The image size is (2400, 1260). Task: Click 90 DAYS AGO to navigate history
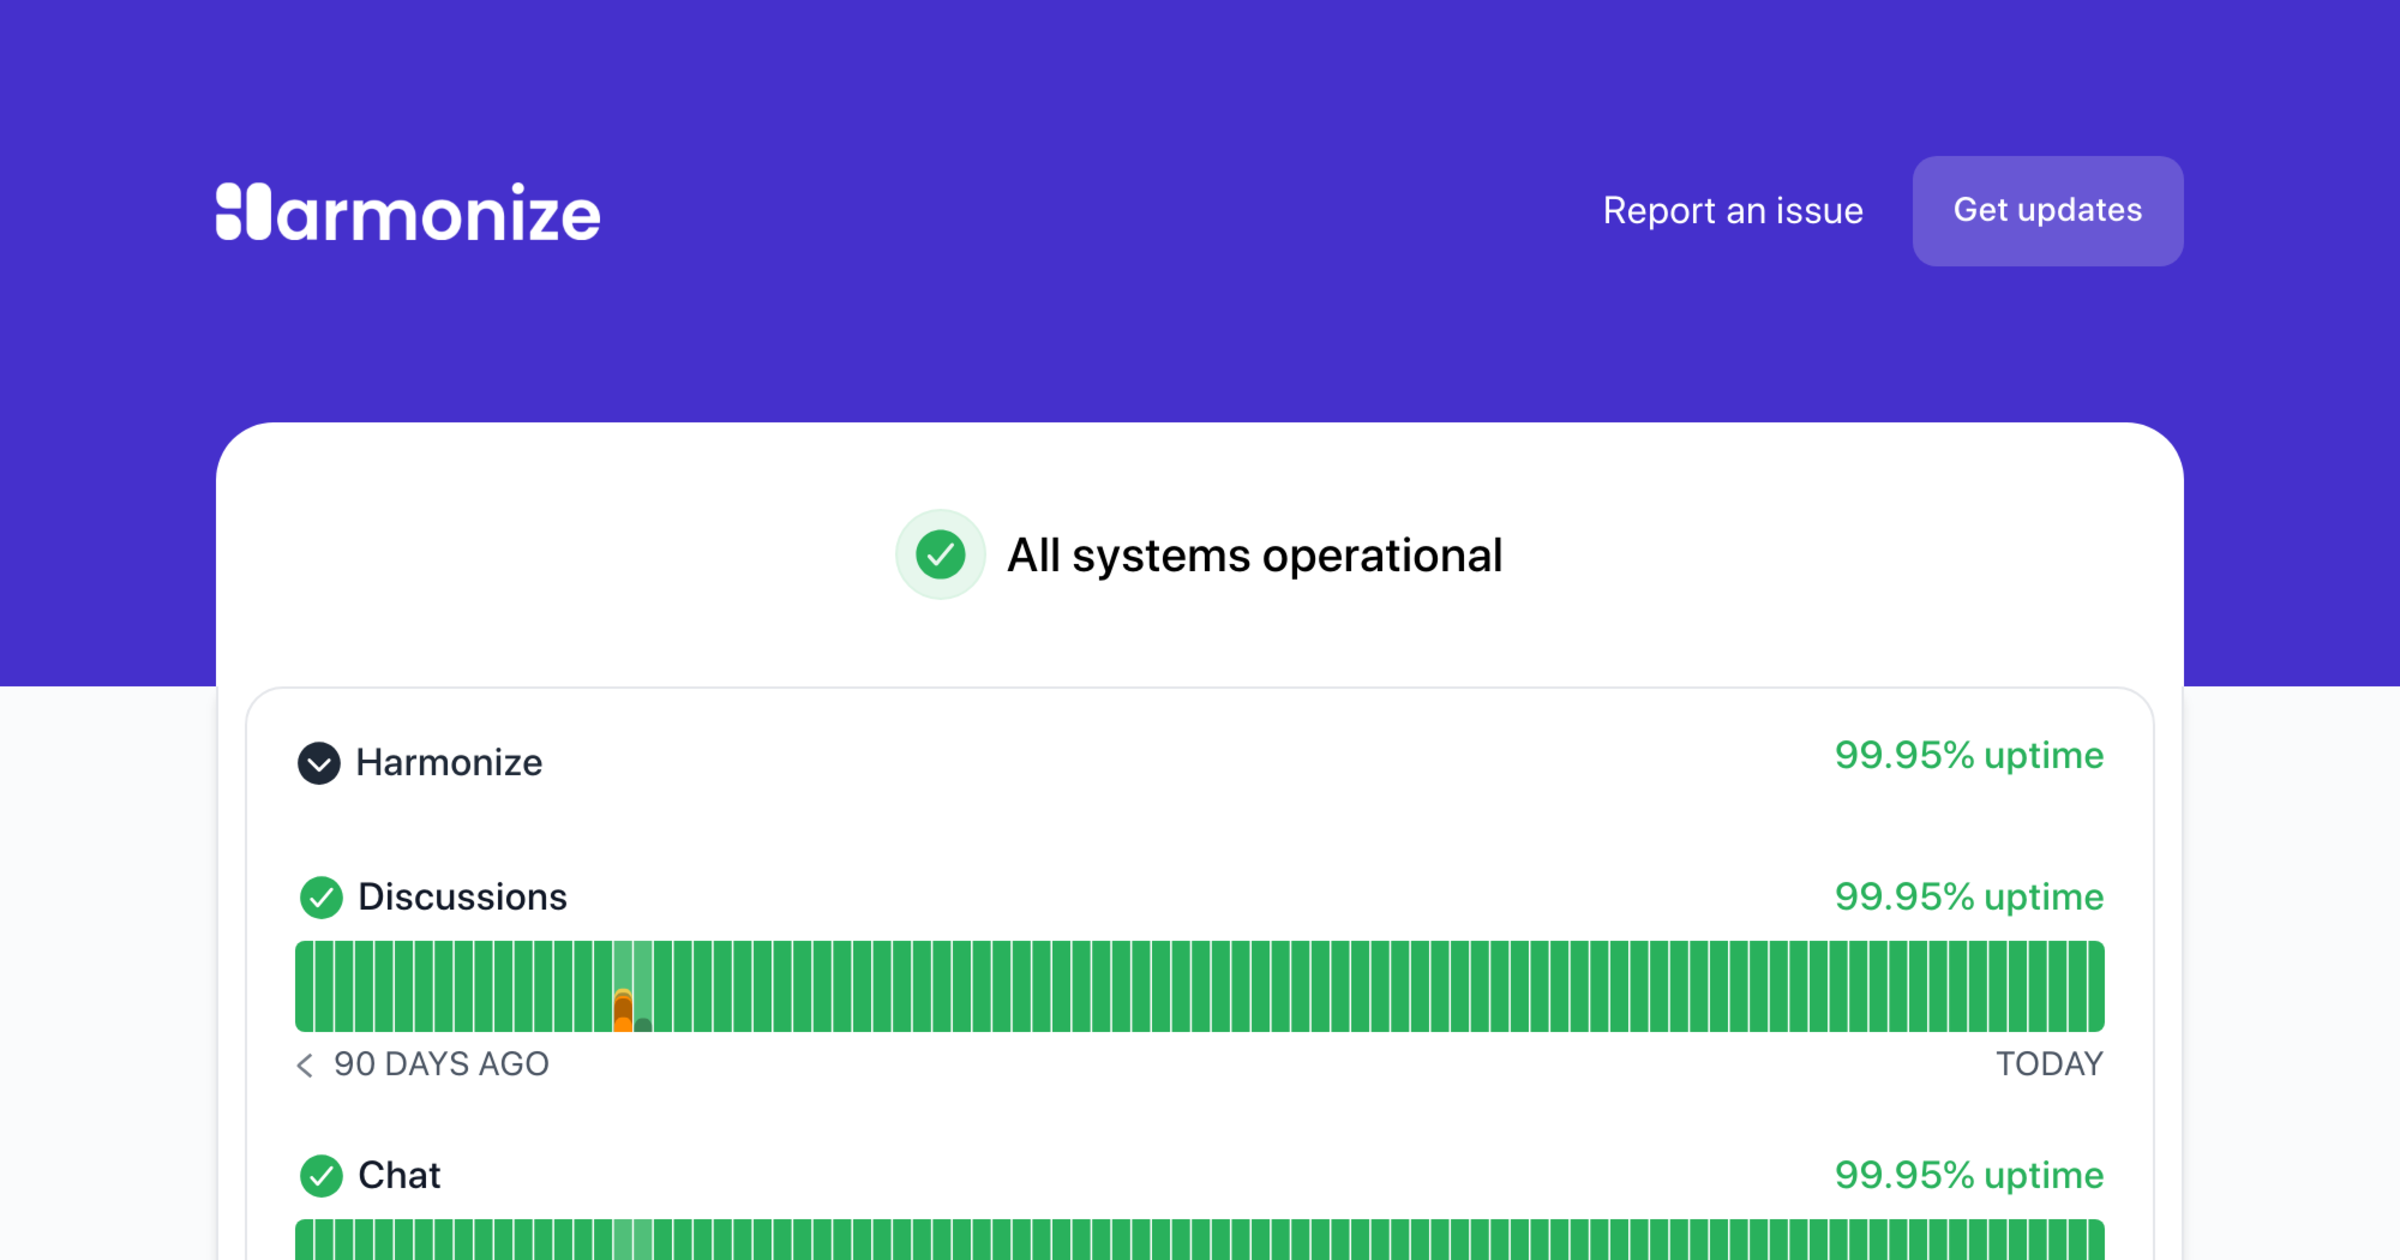pyautogui.click(x=442, y=1065)
